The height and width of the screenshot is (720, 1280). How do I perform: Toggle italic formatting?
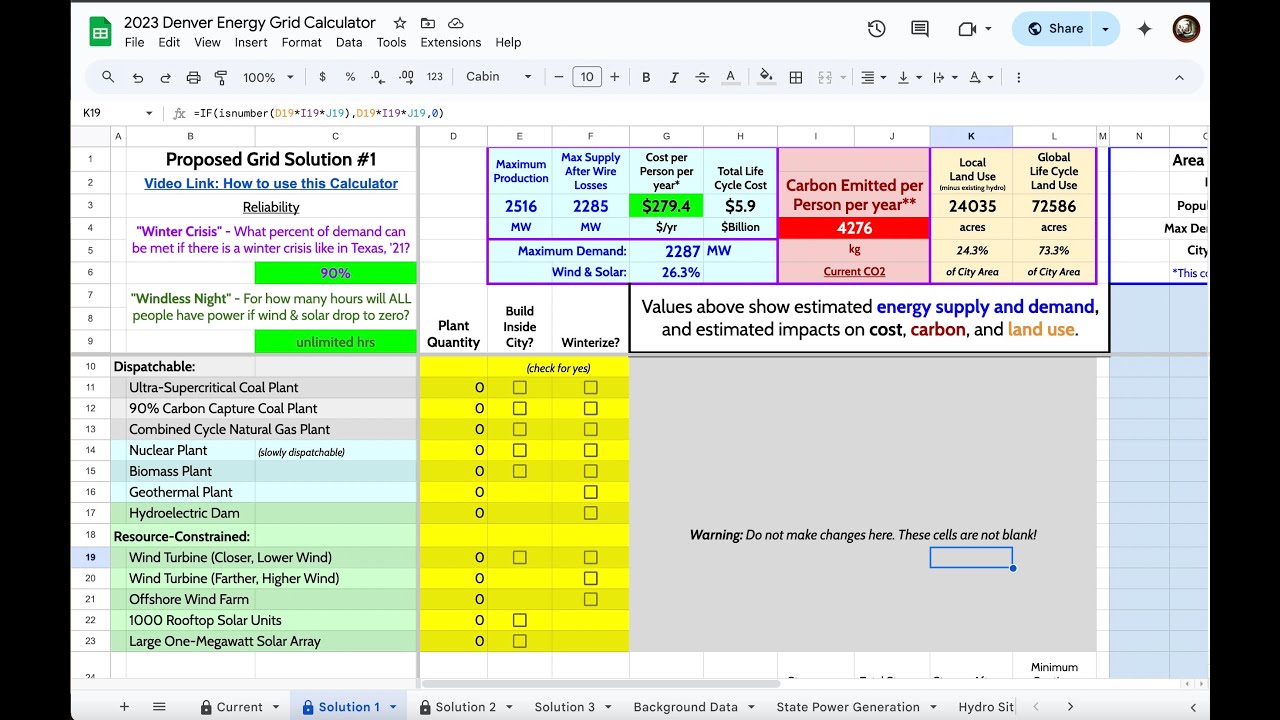click(x=674, y=77)
